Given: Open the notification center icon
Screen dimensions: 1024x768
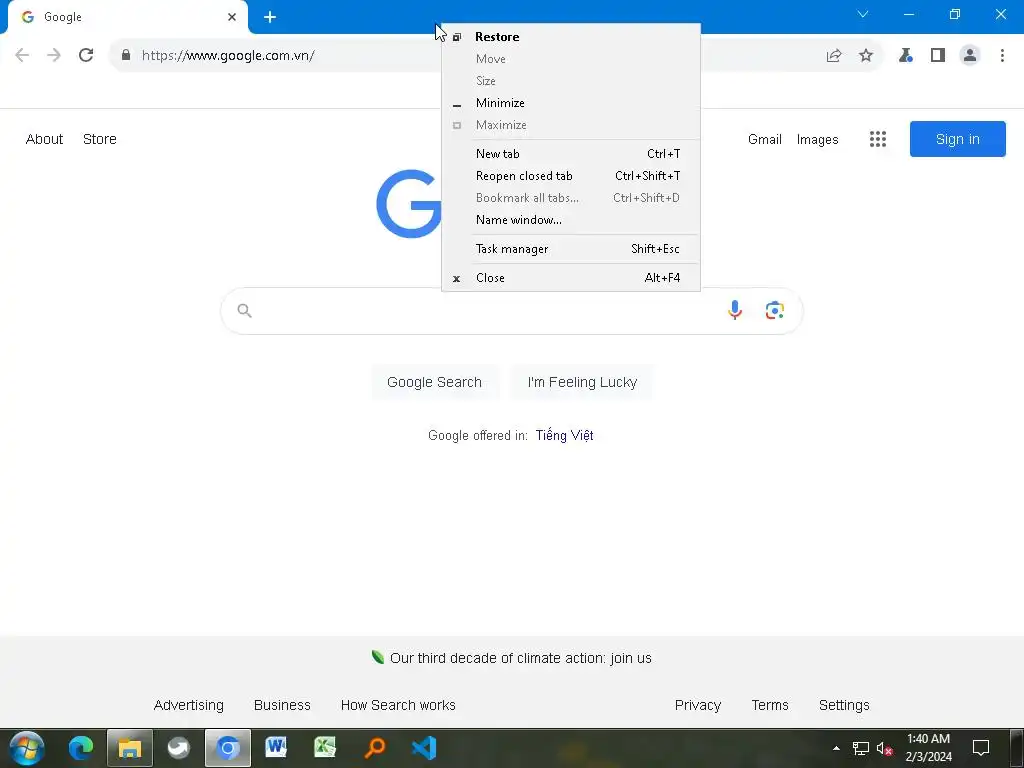Looking at the screenshot, I should point(981,748).
